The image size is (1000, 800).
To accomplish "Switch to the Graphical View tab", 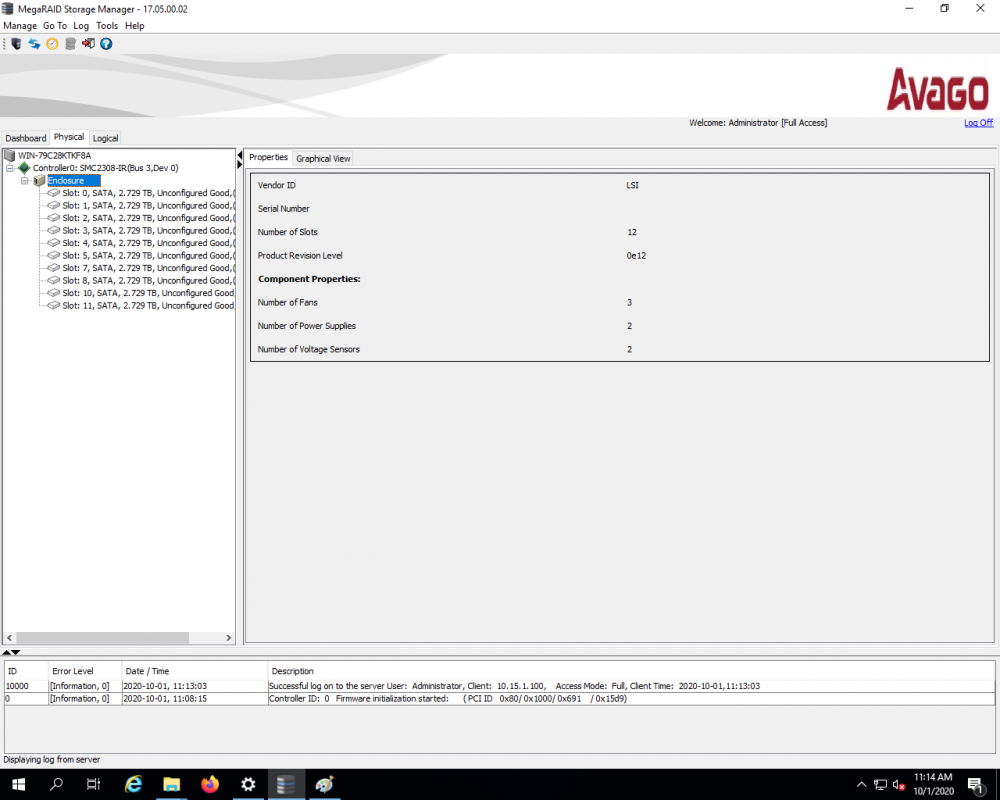I will click(323, 158).
